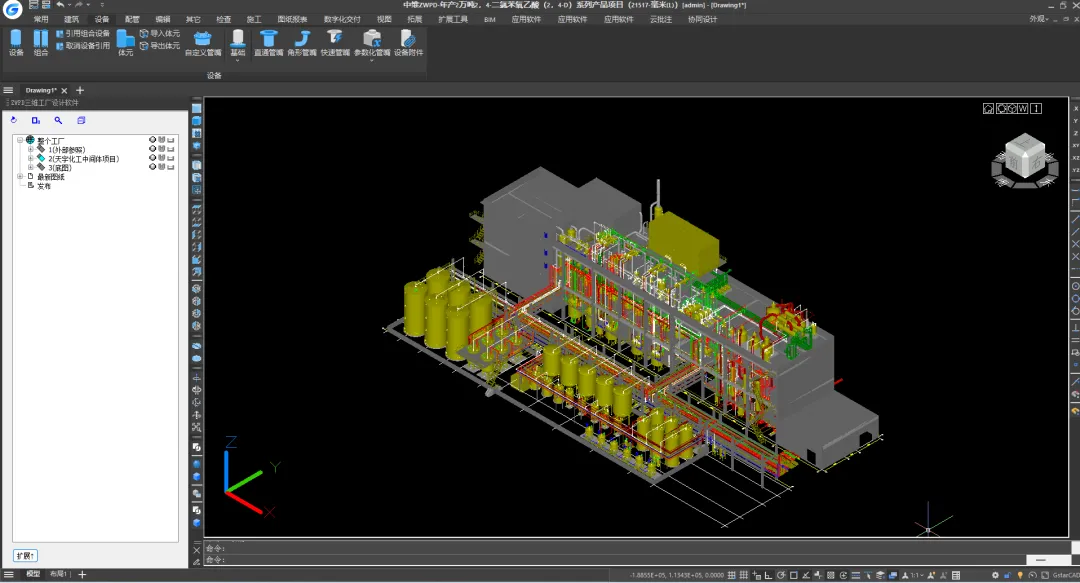
Task: Select the 直通管嘴 straight nozzle tool
Action: coord(269,42)
